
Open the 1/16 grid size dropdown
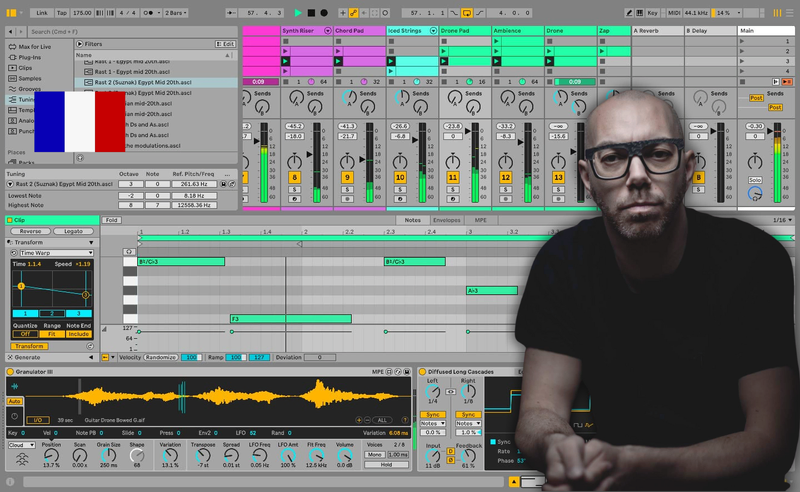[783, 220]
